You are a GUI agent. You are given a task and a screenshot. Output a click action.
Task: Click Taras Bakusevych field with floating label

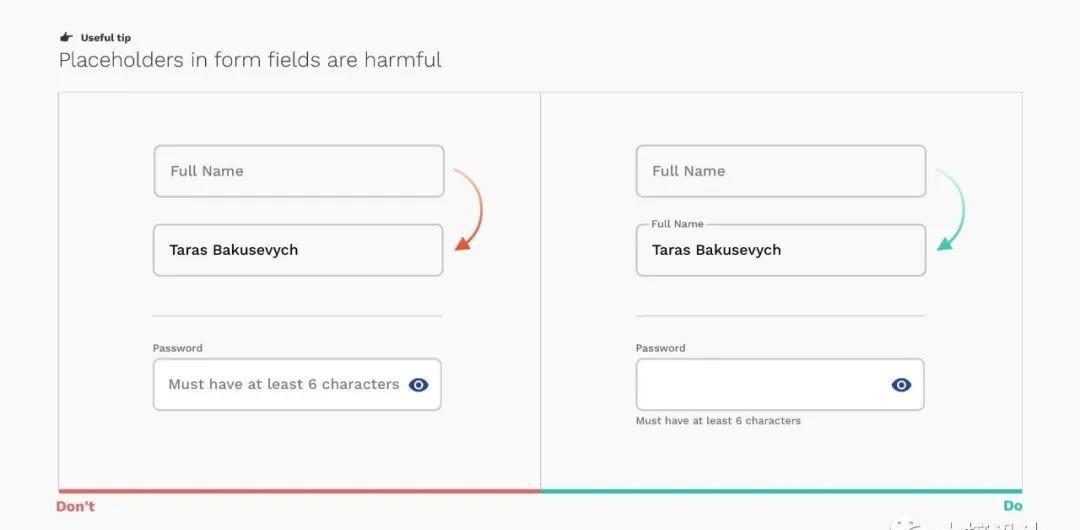(x=781, y=250)
